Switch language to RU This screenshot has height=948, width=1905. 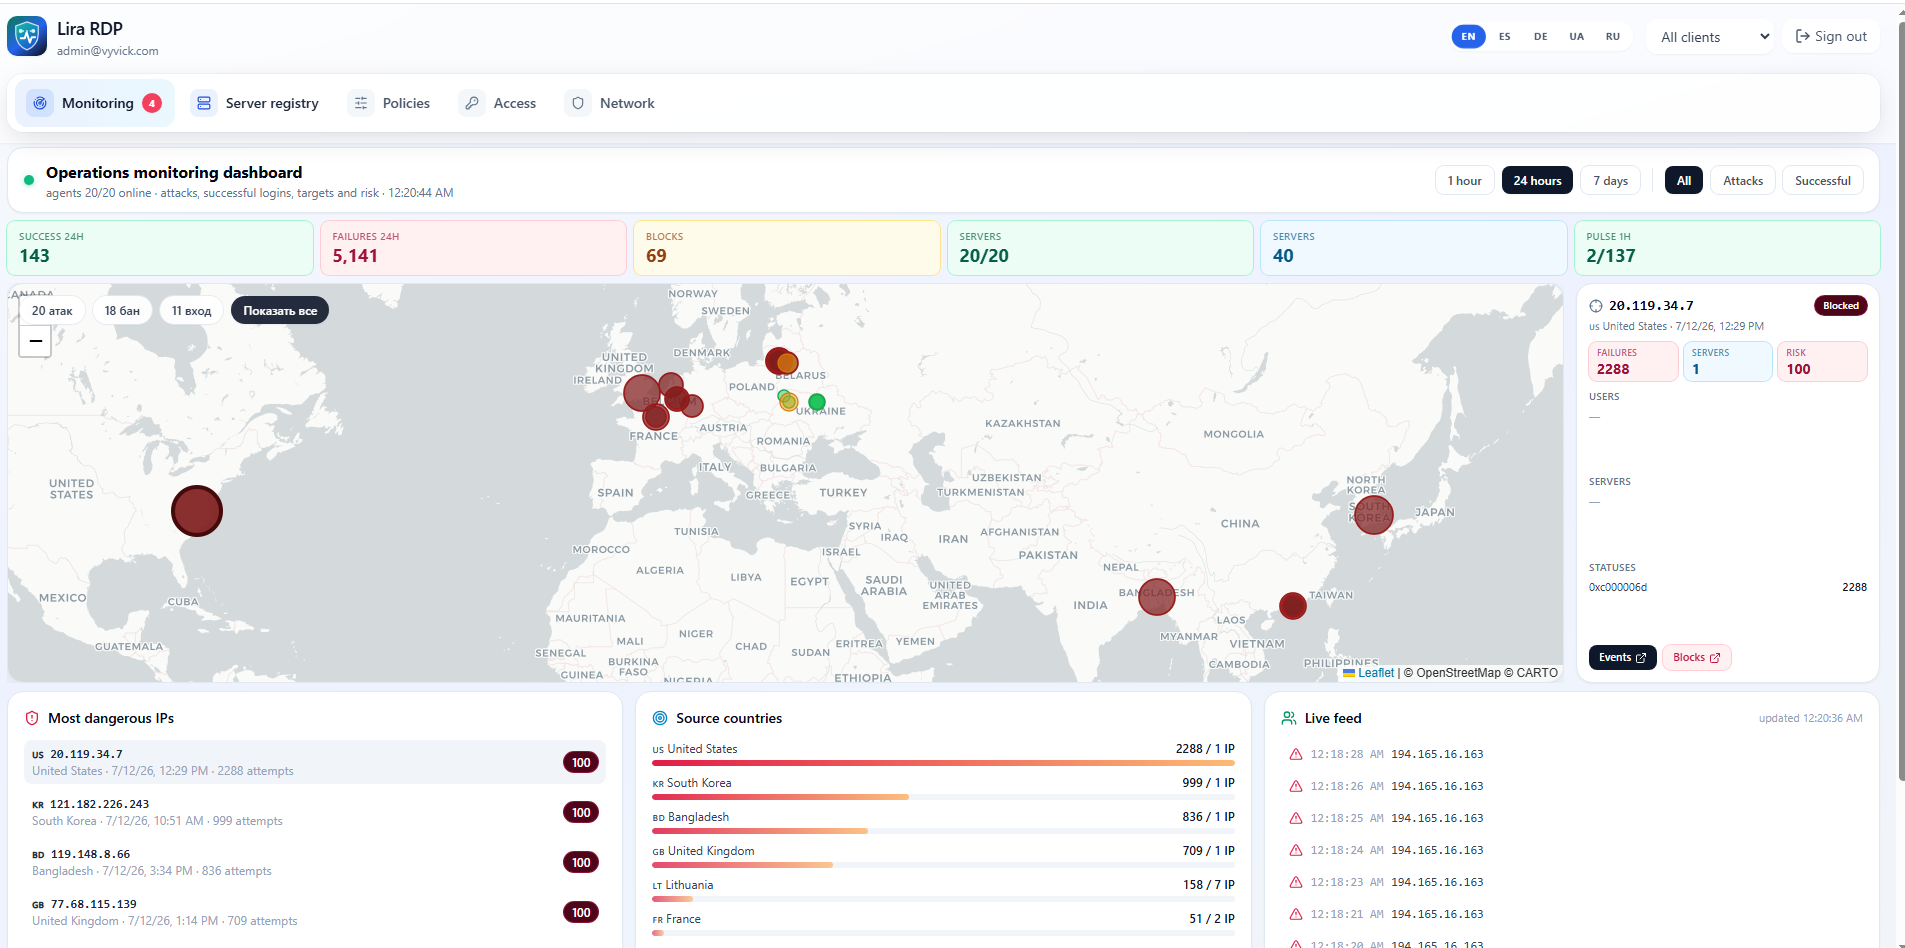1612,36
